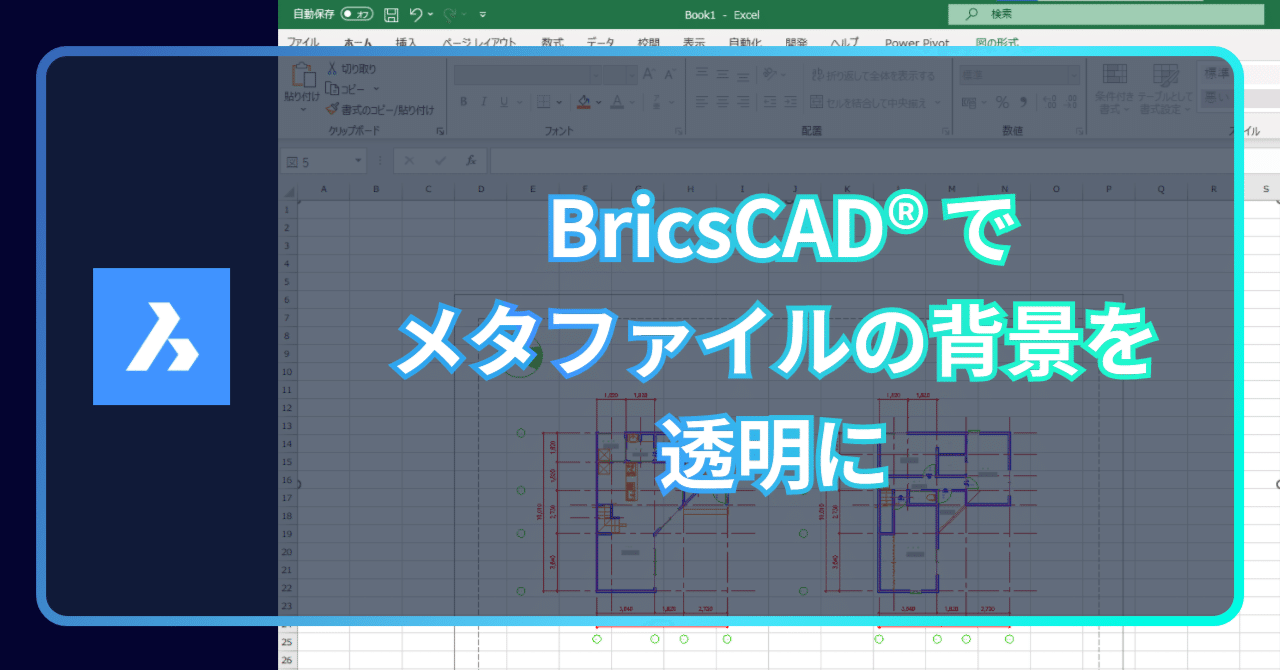This screenshot has width=1280, height=670.
Task: Click the Font Color swatch
Action: (x=617, y=103)
